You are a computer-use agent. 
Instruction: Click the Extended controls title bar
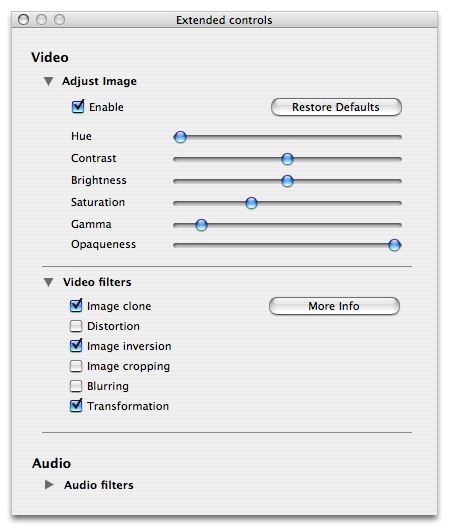(x=224, y=20)
